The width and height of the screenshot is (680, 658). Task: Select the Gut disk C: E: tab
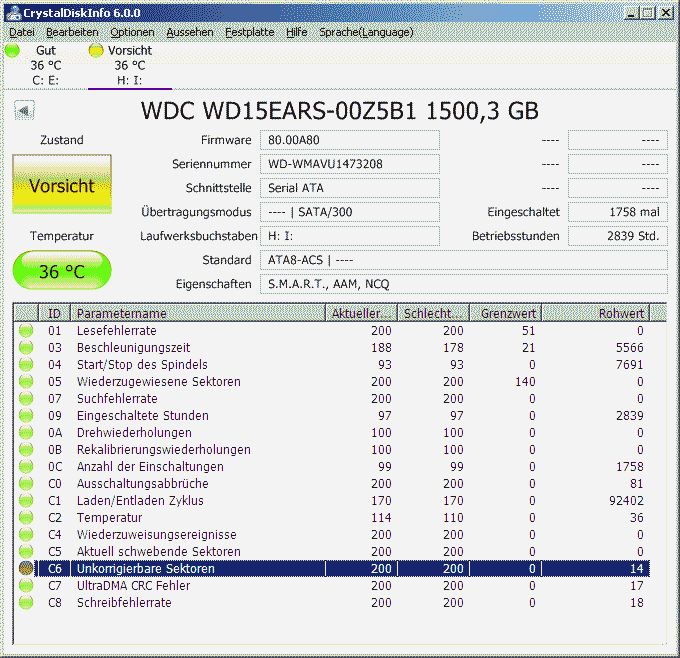(46, 65)
